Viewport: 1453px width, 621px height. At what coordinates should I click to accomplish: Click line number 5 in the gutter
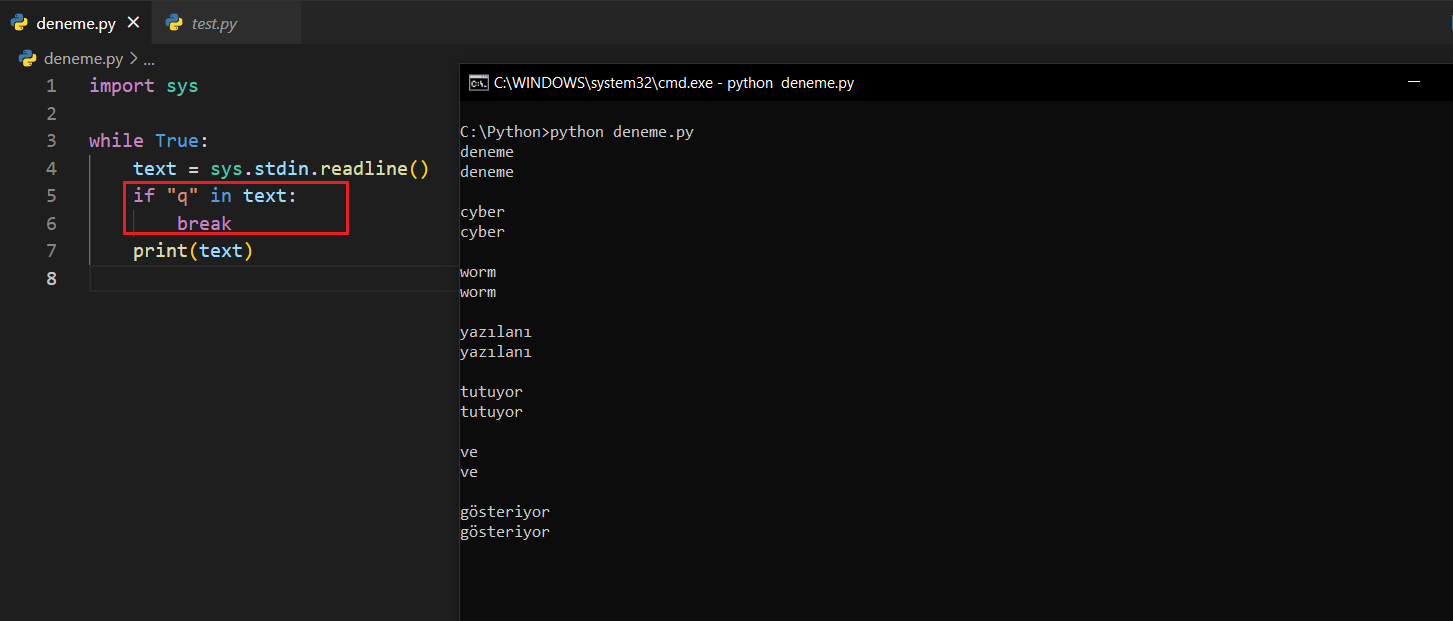coord(51,196)
